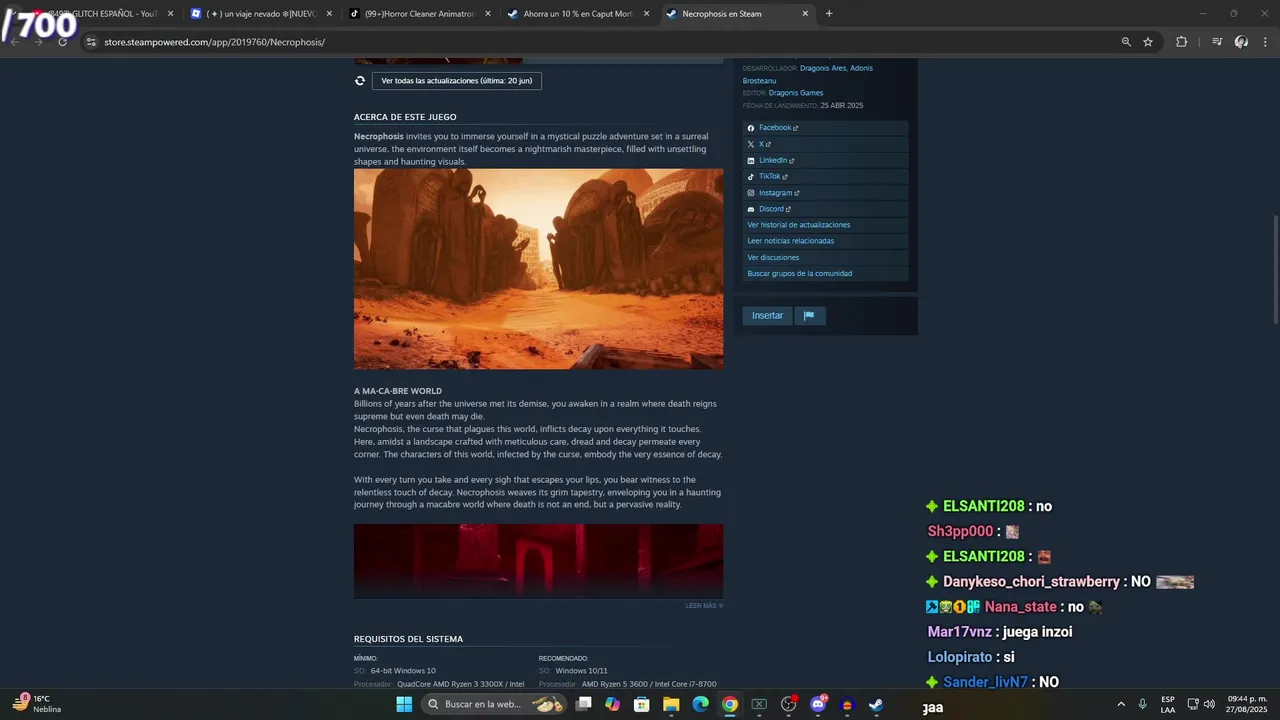Image resolution: width=1280 pixels, height=720 pixels.
Task: Click Ver todas las actualizaciones button
Action: click(457, 81)
